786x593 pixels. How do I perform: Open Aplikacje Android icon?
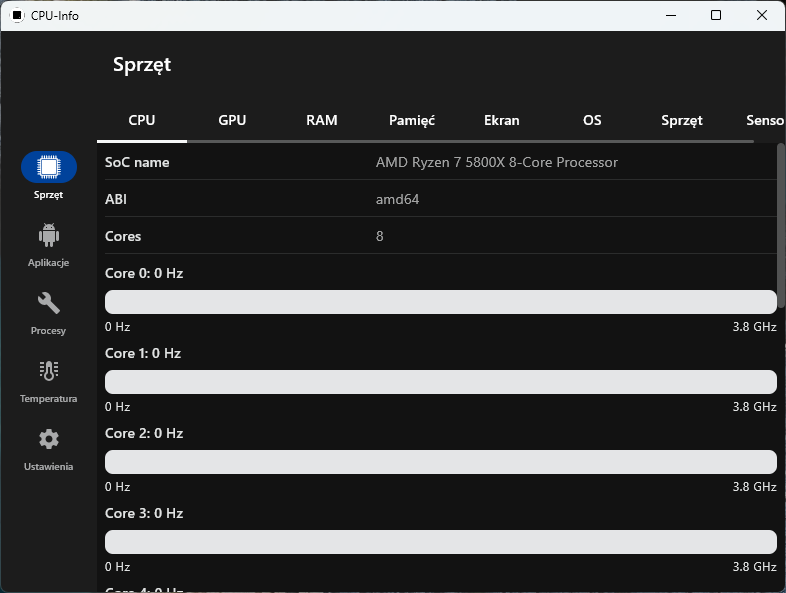[49, 235]
